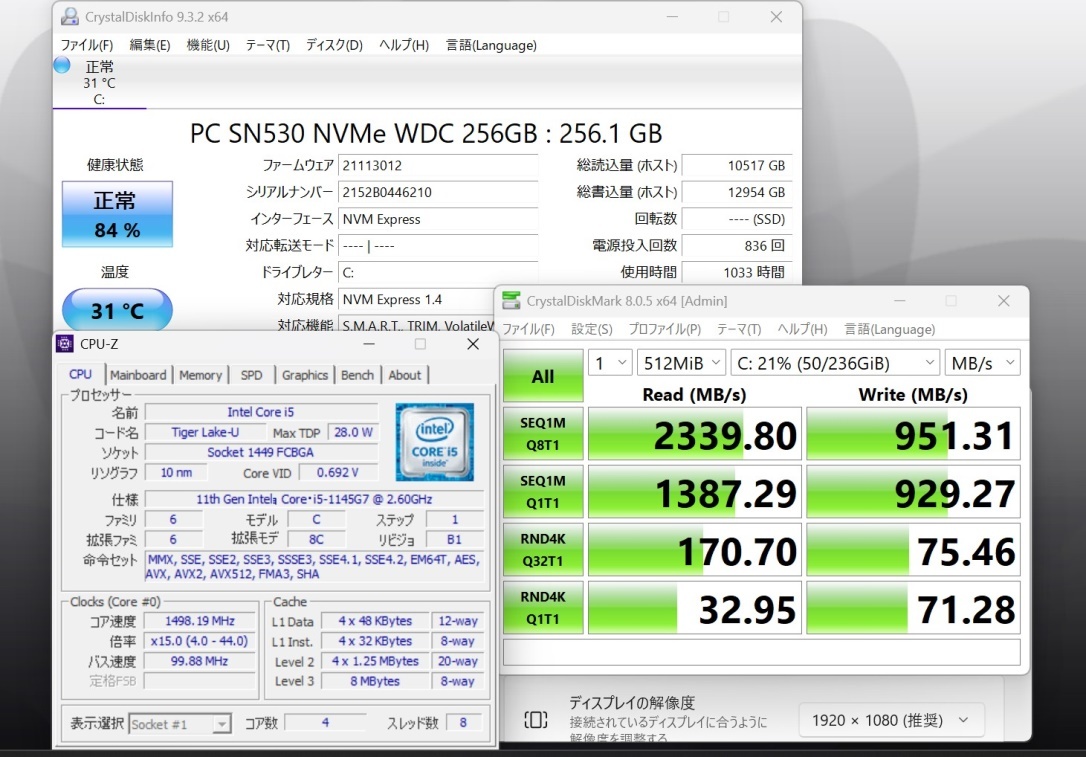Open the MB/s unit dropdown
The image size is (1086, 757).
[x=982, y=363]
